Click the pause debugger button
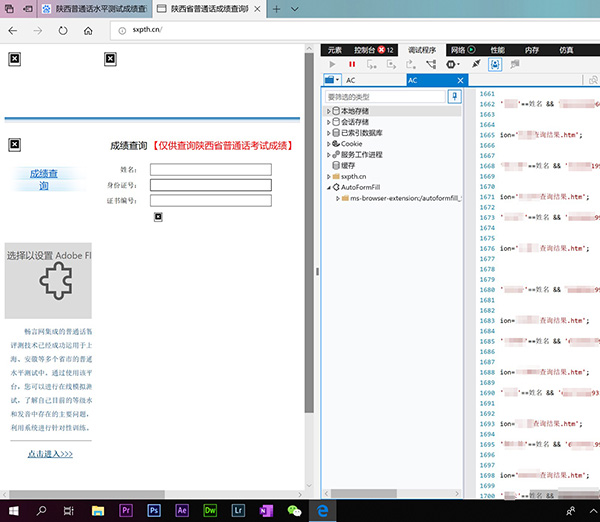600x522 pixels. point(352,64)
